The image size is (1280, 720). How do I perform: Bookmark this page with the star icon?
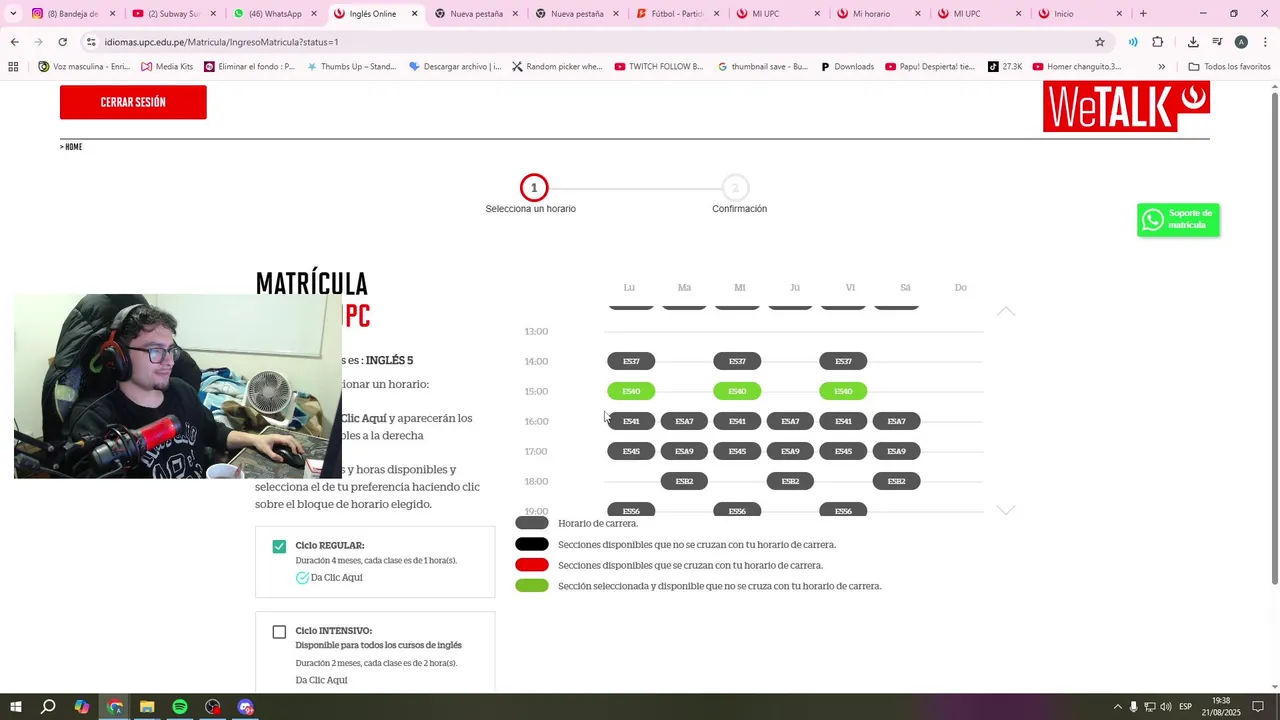click(x=1100, y=42)
